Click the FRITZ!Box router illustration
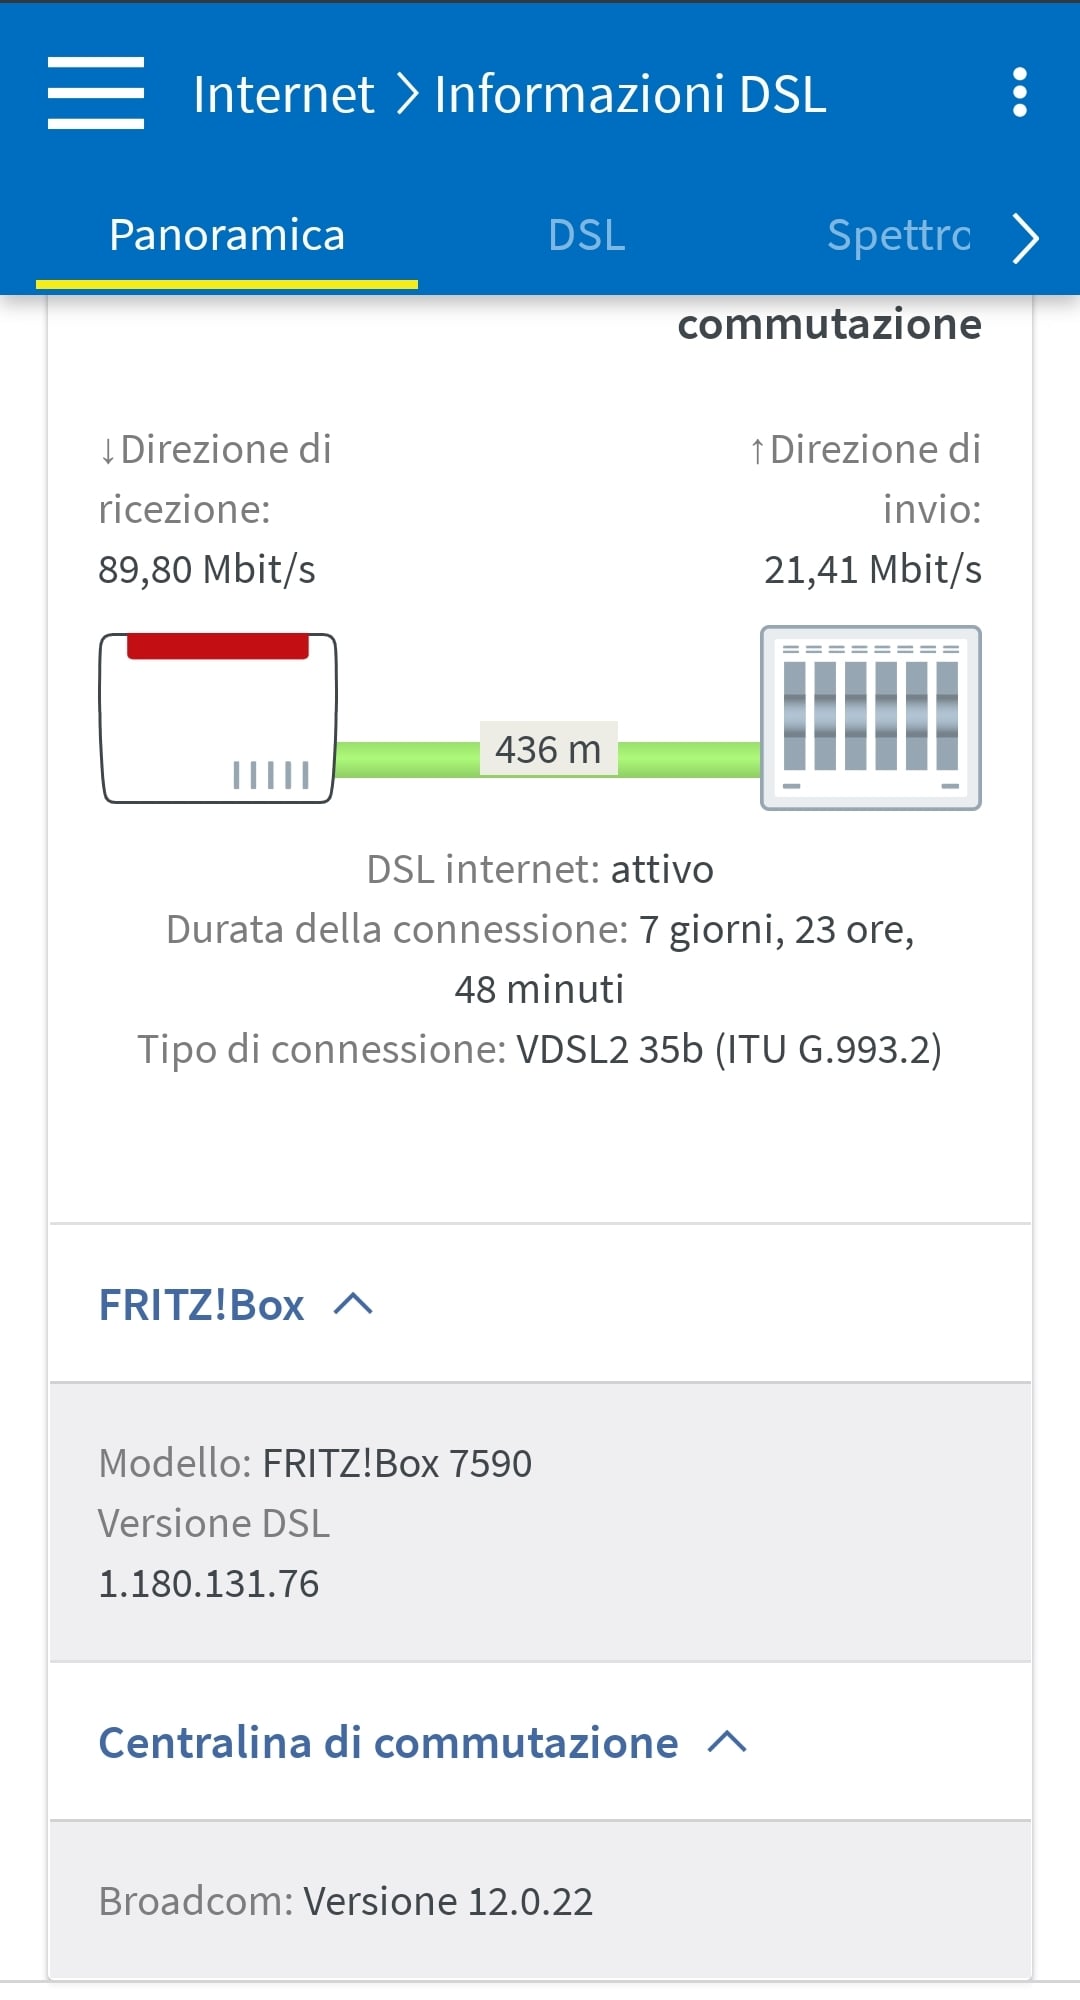Image resolution: width=1080 pixels, height=2000 pixels. (218, 718)
